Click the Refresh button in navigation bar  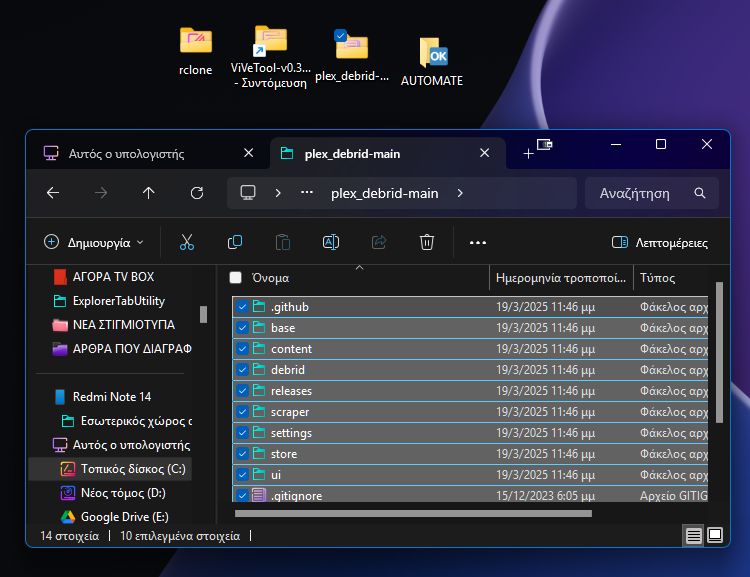tap(197, 193)
